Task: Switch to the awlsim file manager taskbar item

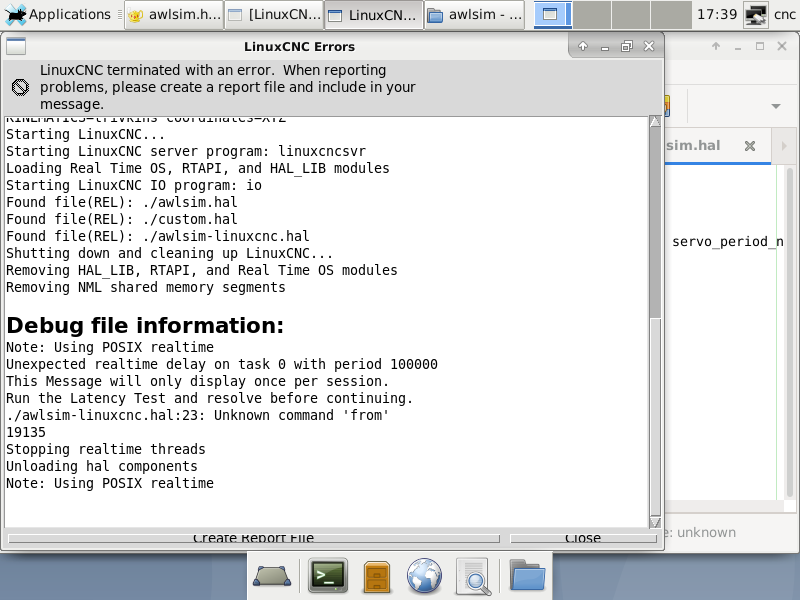Action: pos(475,14)
